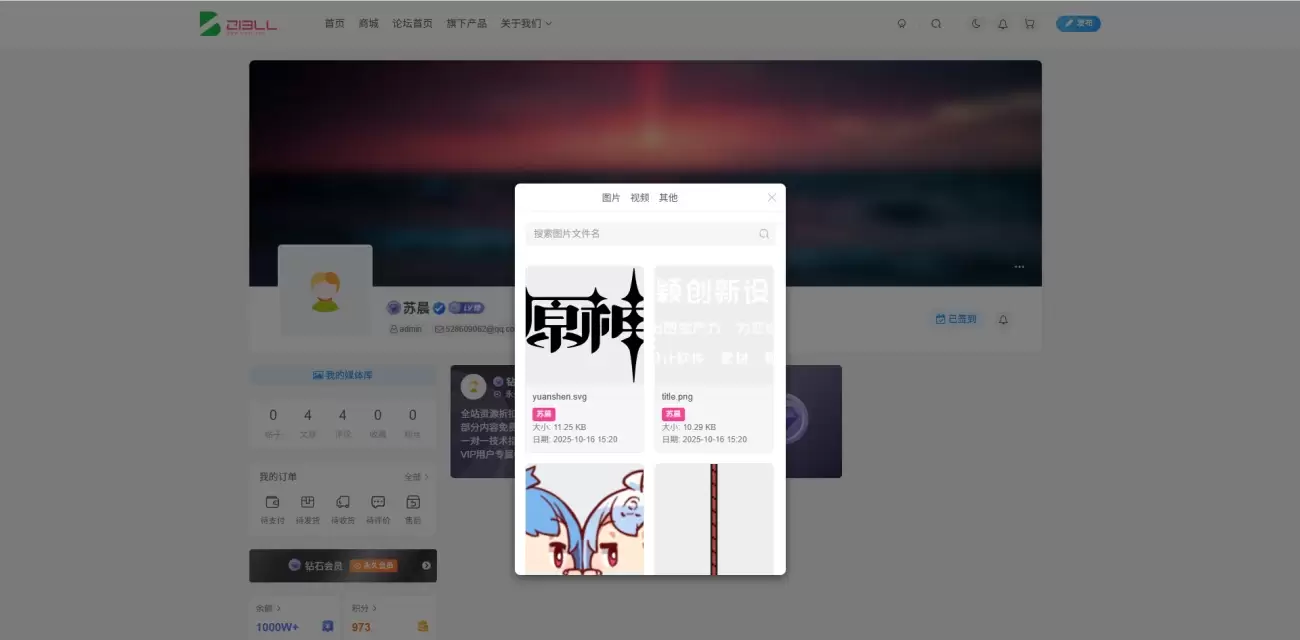Click the header search magnifier icon
Screen dimensions: 1300x640
tap(936, 24)
